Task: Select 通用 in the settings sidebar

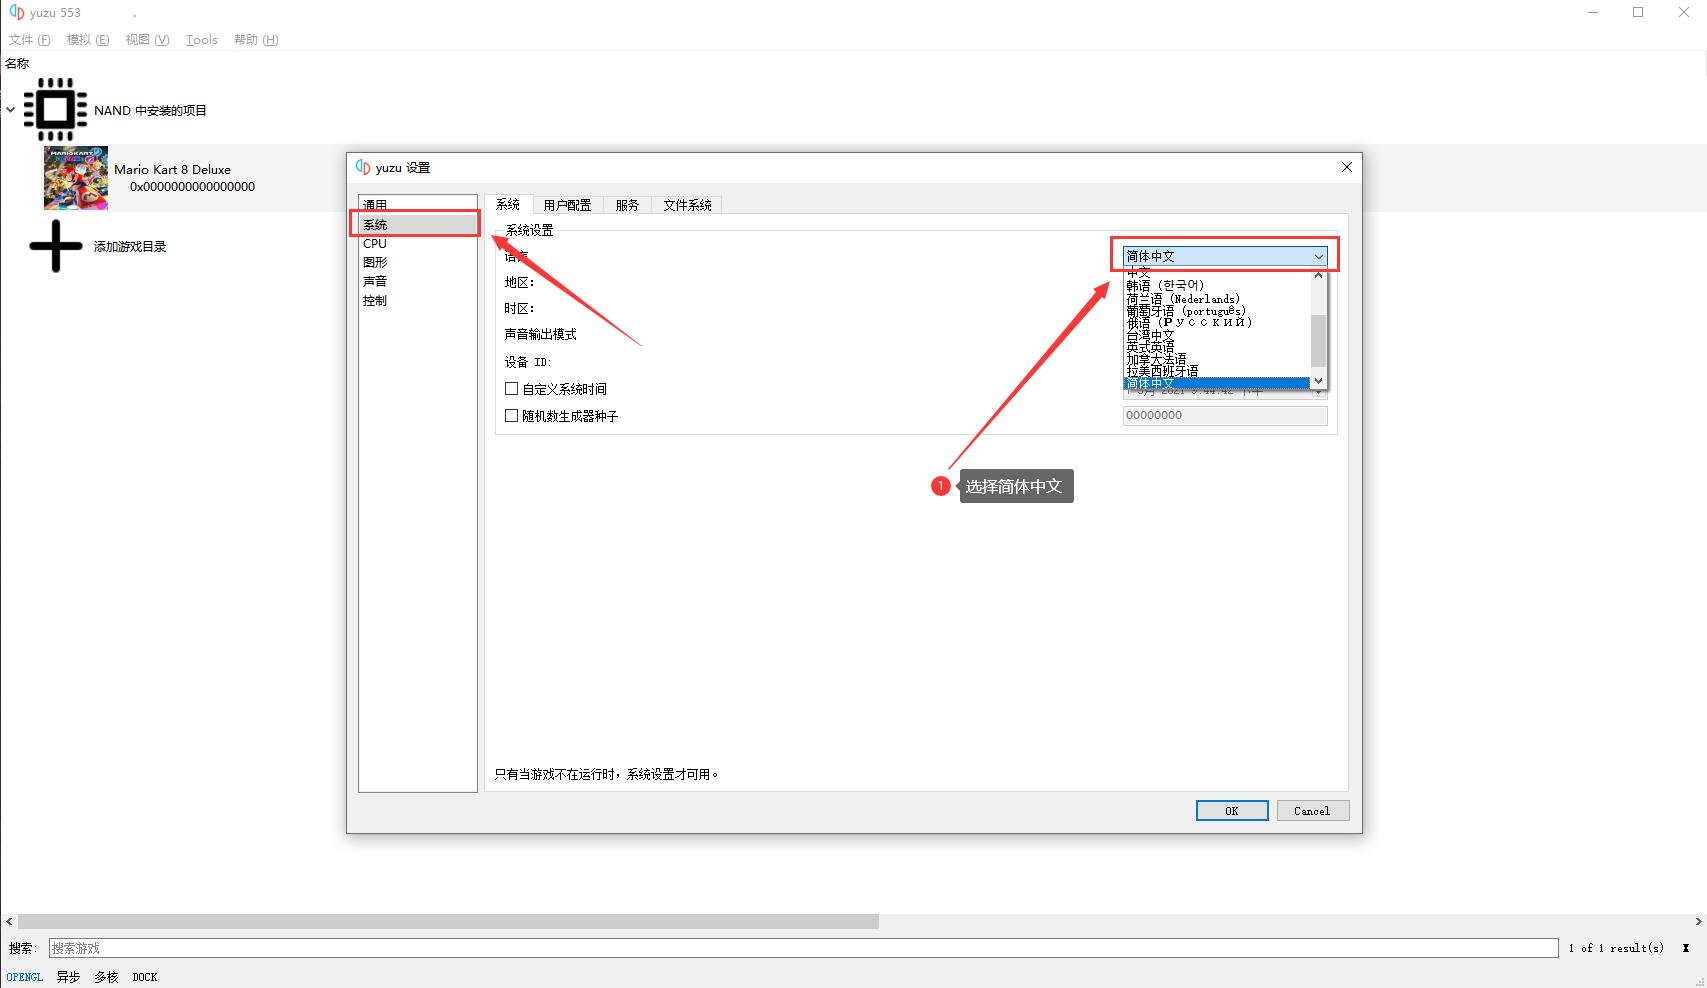Action: 417,204
